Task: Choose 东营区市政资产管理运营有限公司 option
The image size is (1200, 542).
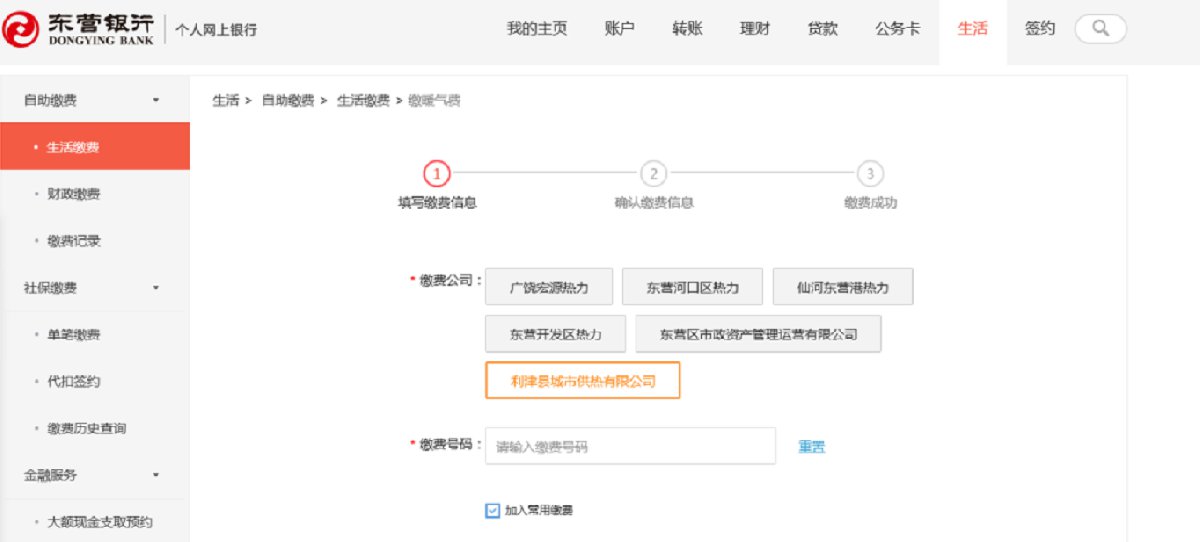Action: click(x=758, y=334)
